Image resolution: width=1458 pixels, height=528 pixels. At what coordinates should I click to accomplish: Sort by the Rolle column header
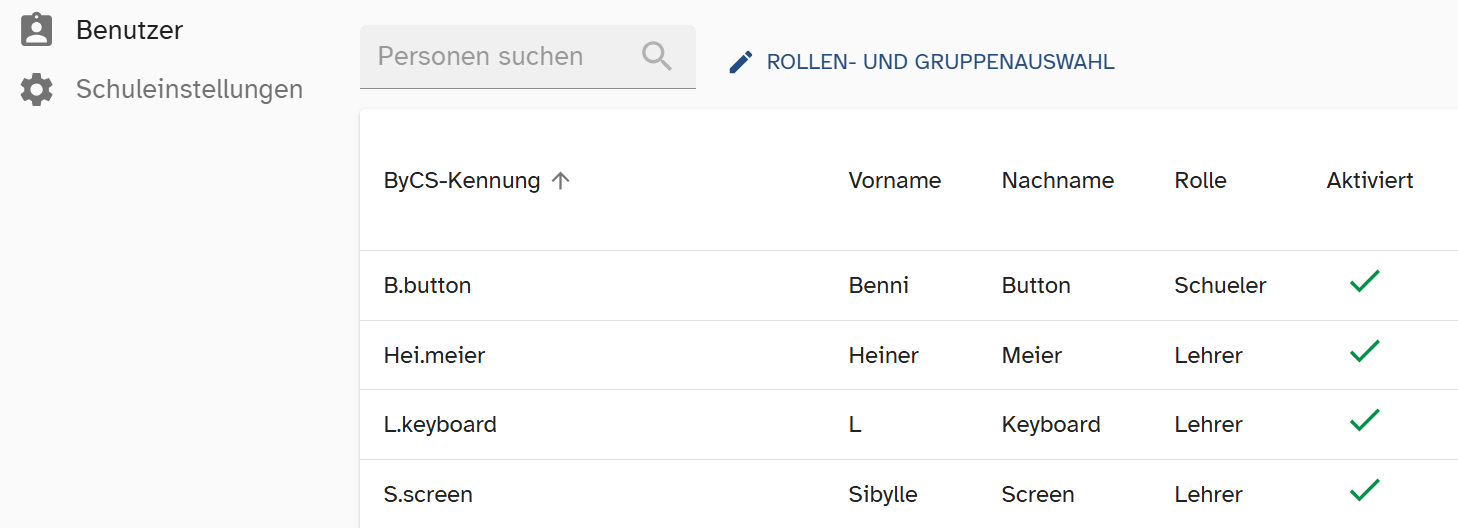[1200, 181]
